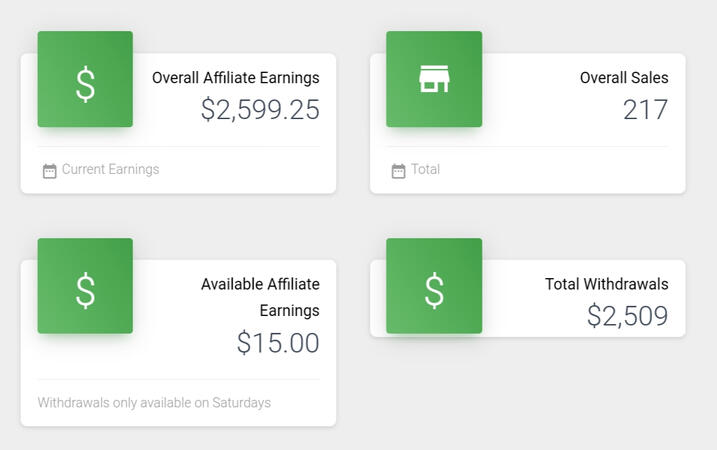Click the calendar icon beside Total
Viewport: 717px width, 450px height.
point(399,171)
